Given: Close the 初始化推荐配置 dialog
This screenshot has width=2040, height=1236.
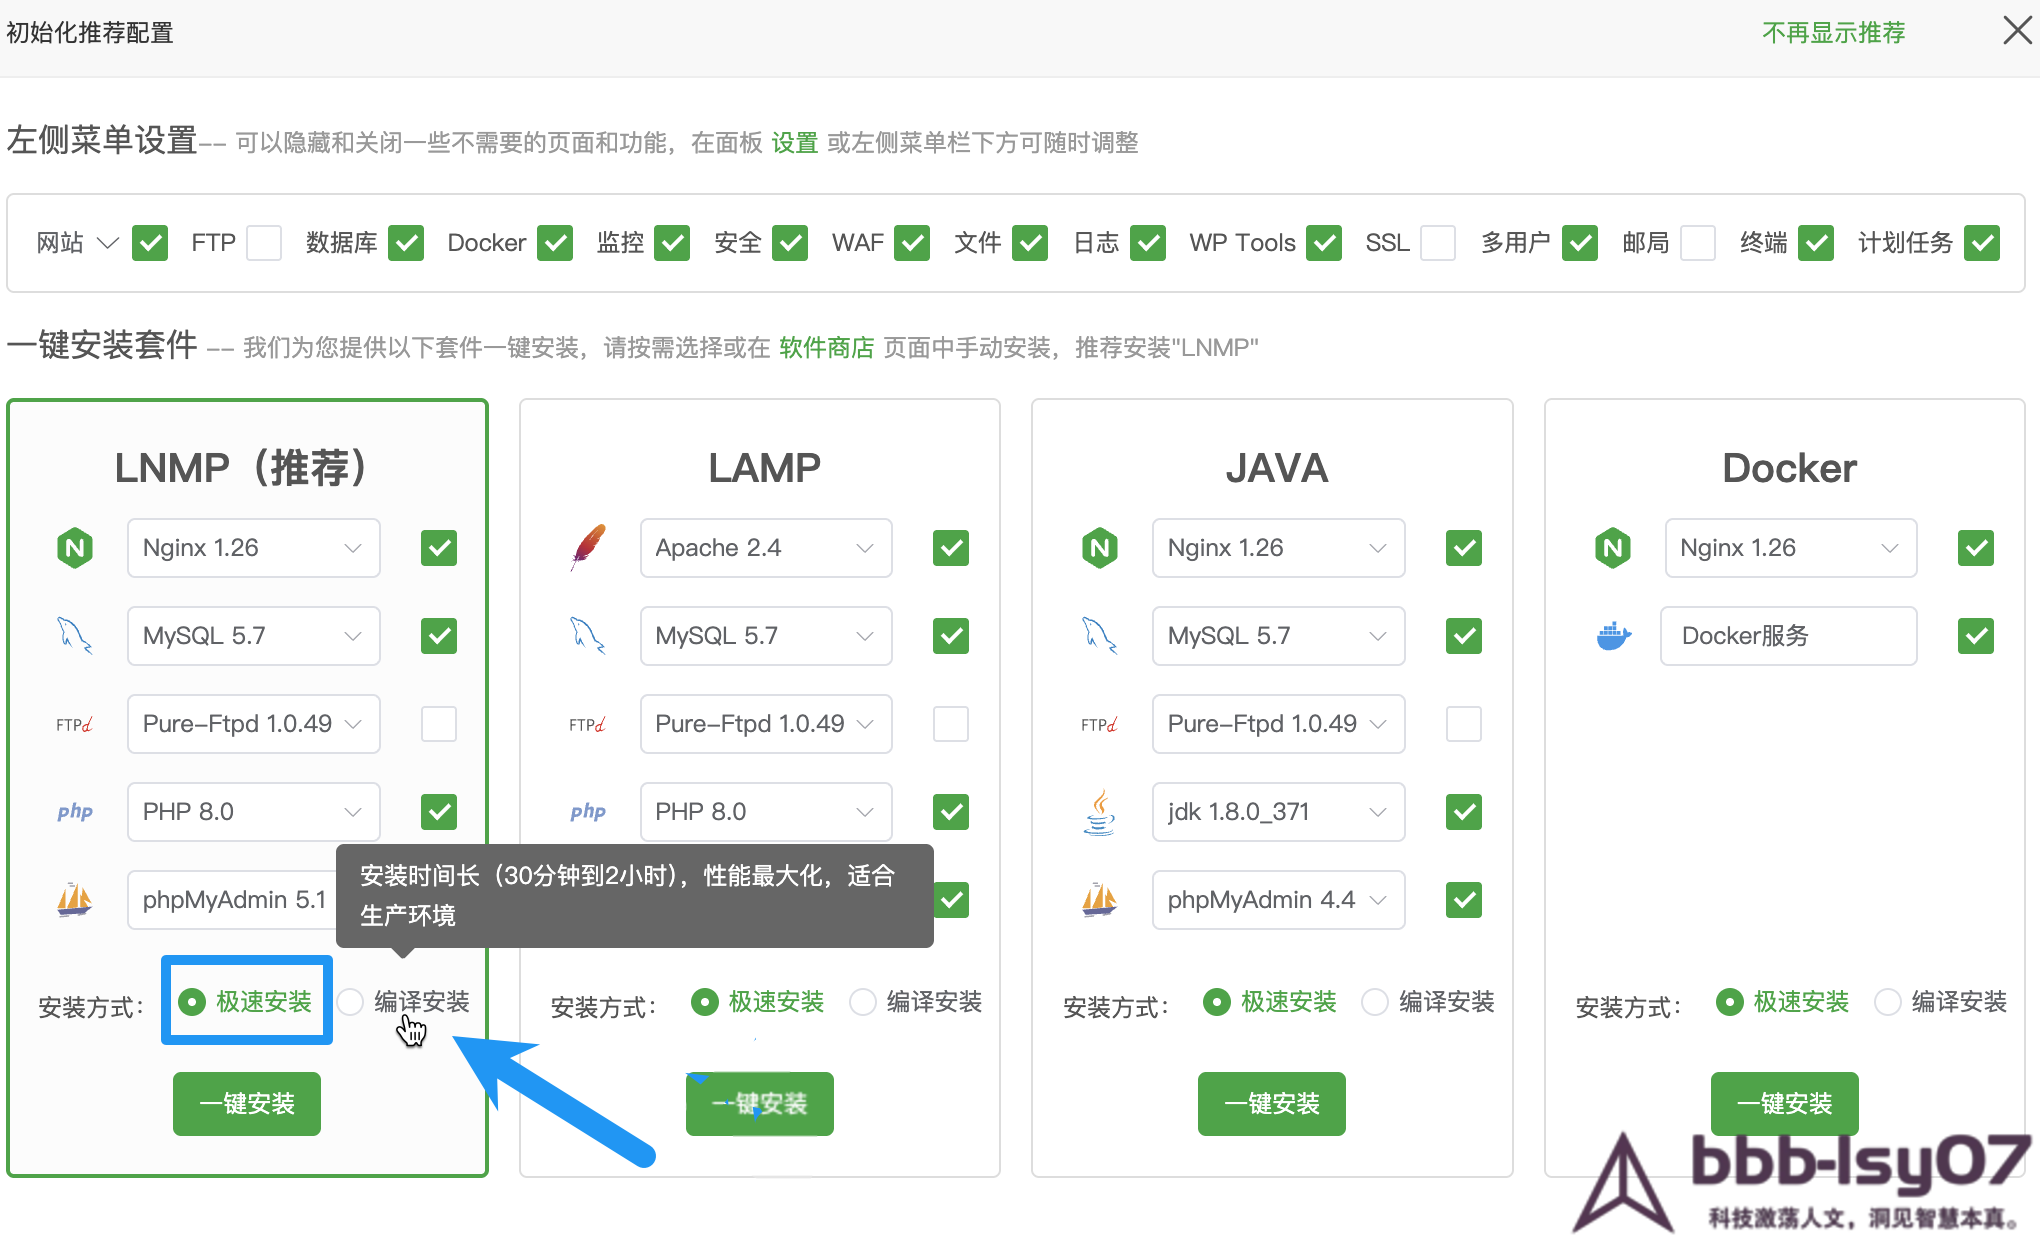Looking at the screenshot, I should pyautogui.click(x=2017, y=31).
